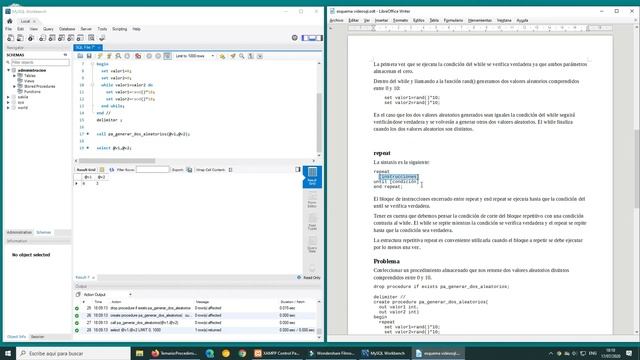Click the Filter objects search field
Screen dimensions: 640x360
click(x=40, y=62)
